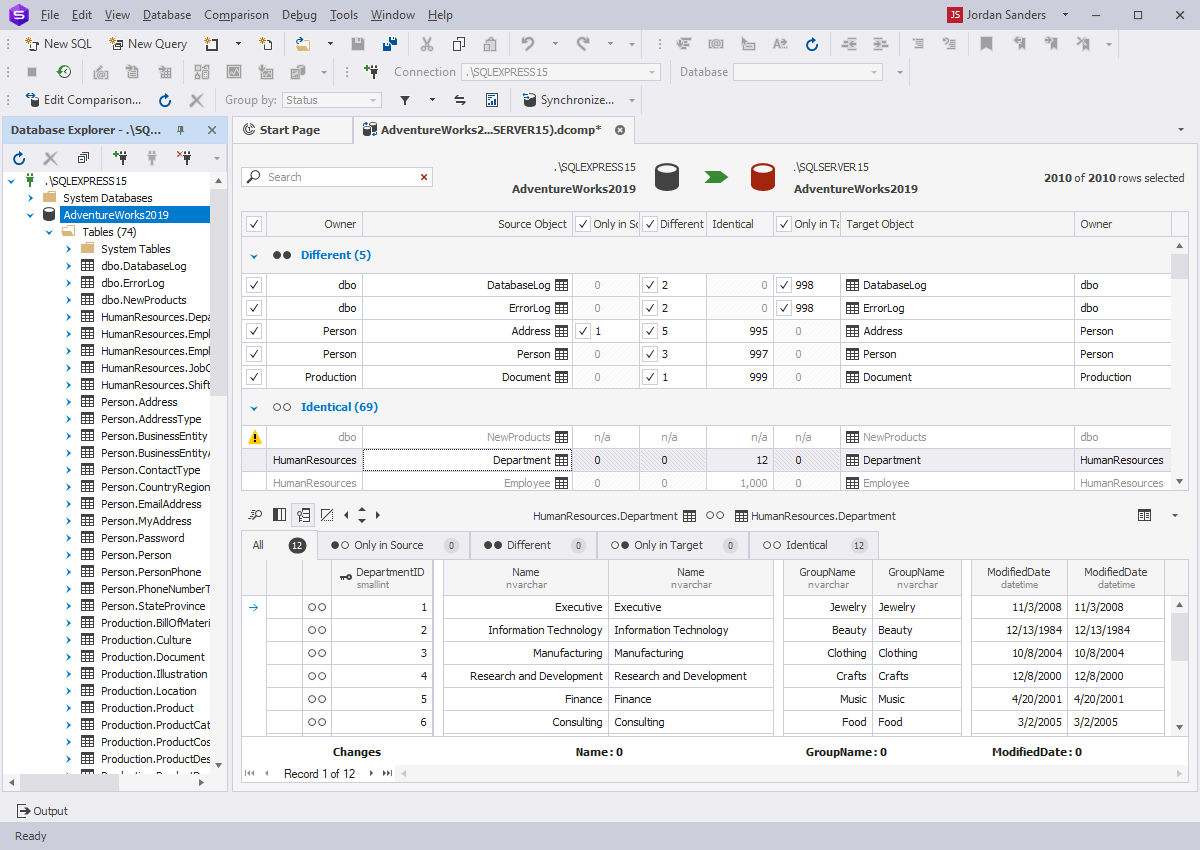Viewport: 1200px width, 850px height.
Task: Uncheck the ErrorLog row checkbox
Action: [x=254, y=308]
